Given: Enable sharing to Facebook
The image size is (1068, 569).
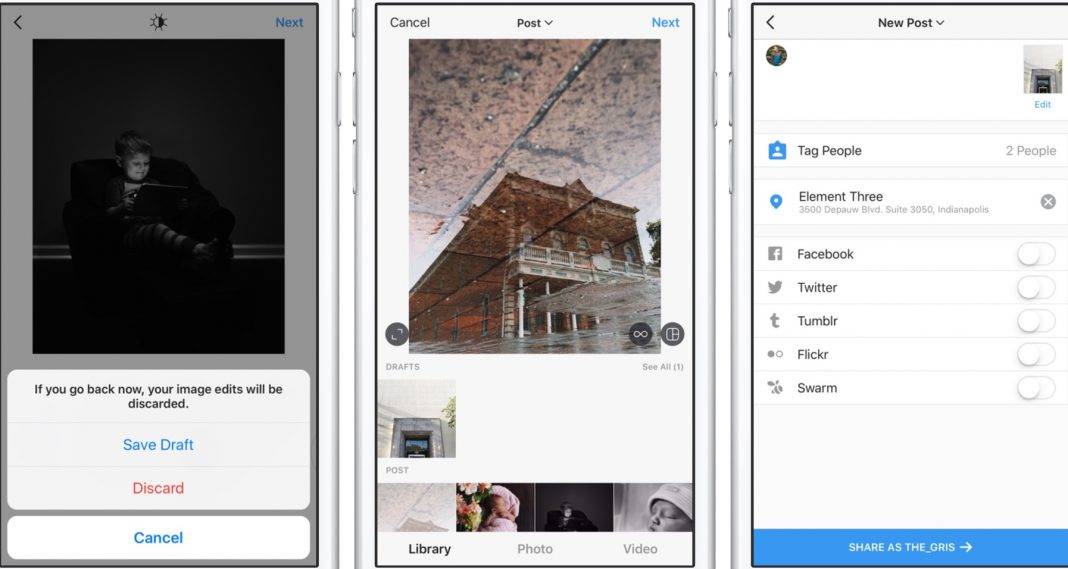Looking at the screenshot, I should tap(1036, 254).
